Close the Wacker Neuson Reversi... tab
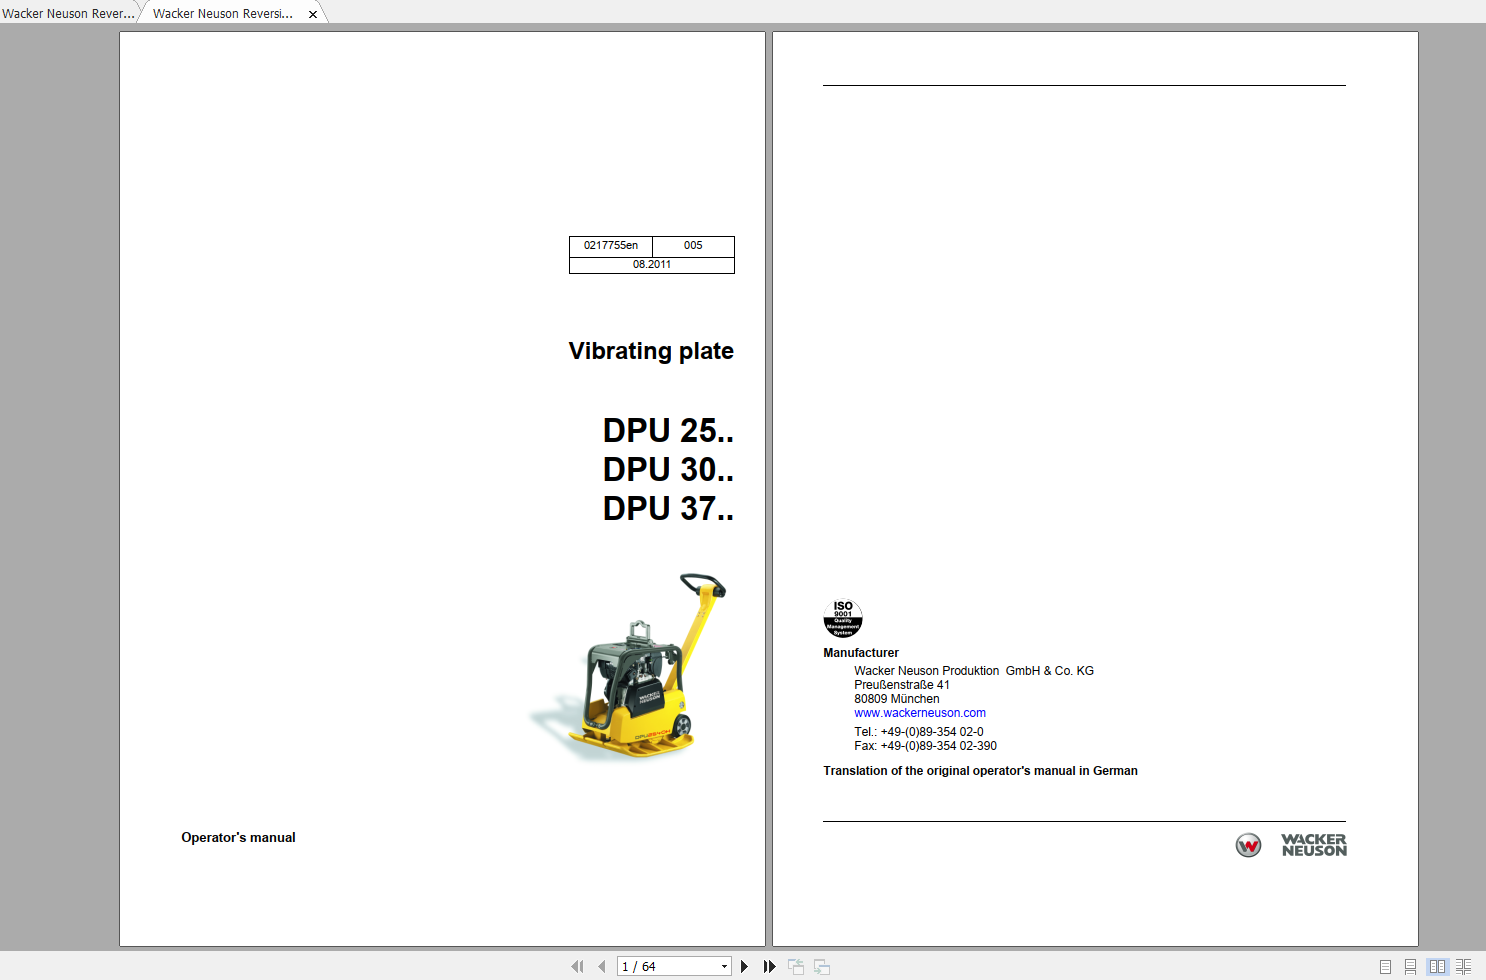Viewport: 1486px width, 980px height. [x=313, y=14]
